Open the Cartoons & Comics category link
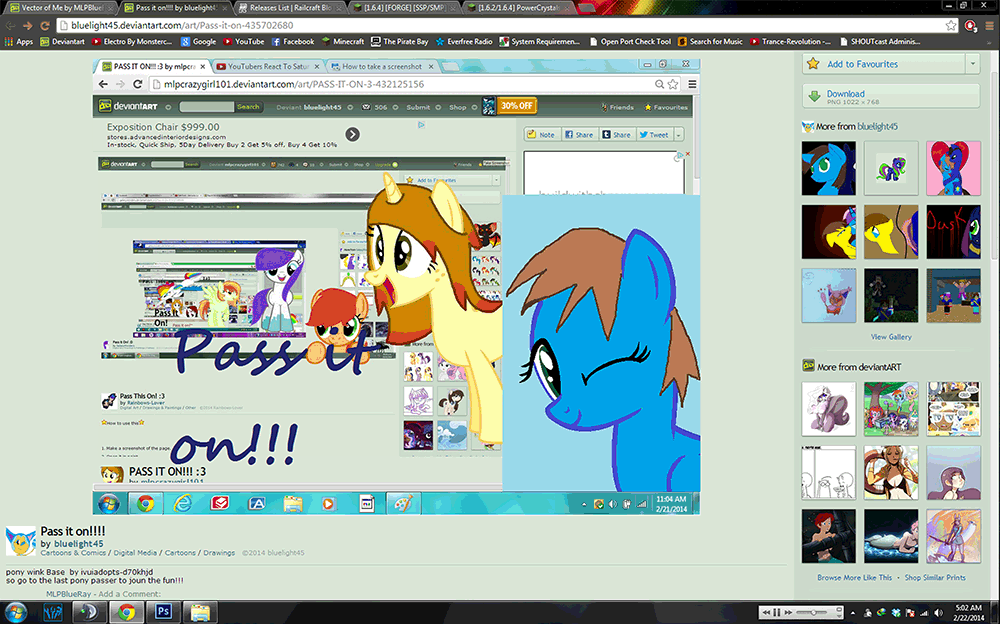1000x624 pixels. point(73,553)
